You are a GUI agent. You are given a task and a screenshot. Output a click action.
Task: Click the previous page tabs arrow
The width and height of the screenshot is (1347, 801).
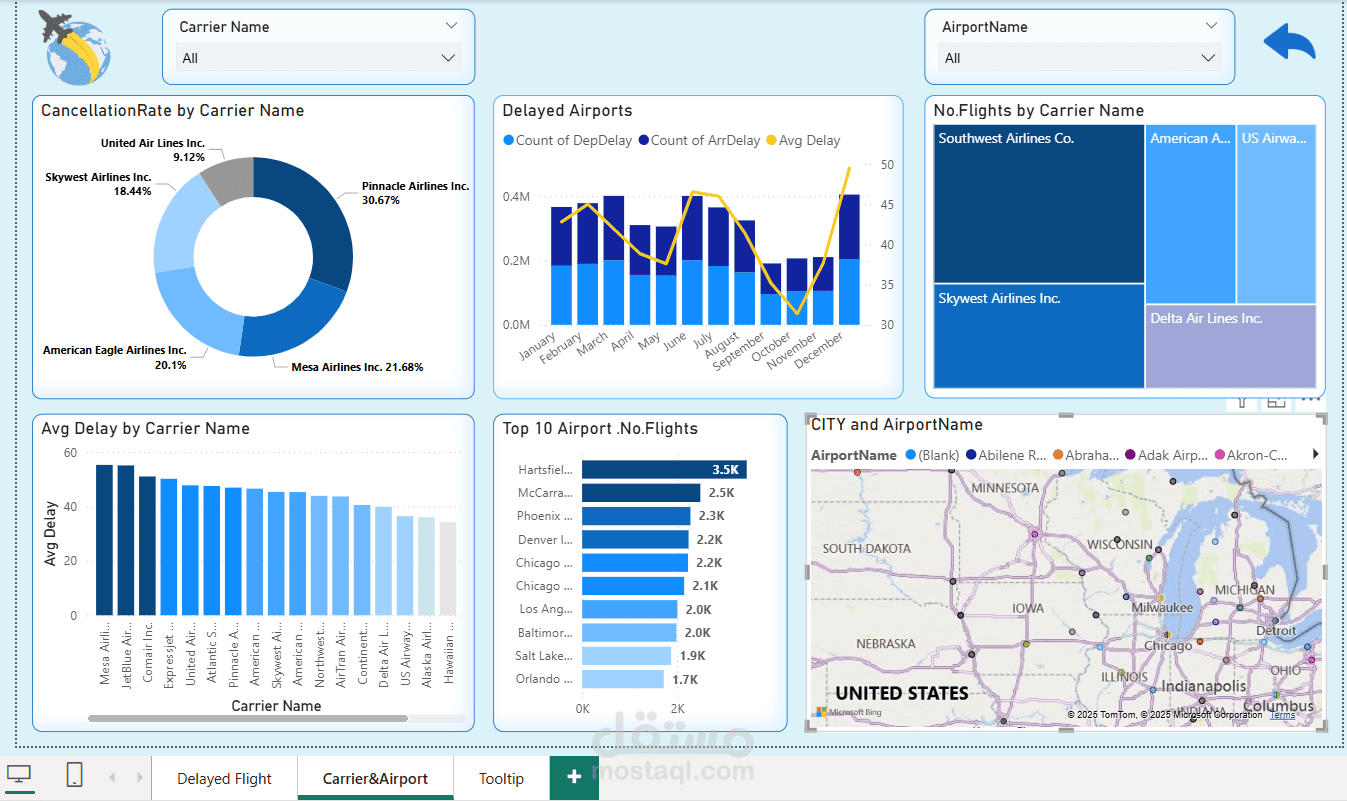tap(112, 777)
